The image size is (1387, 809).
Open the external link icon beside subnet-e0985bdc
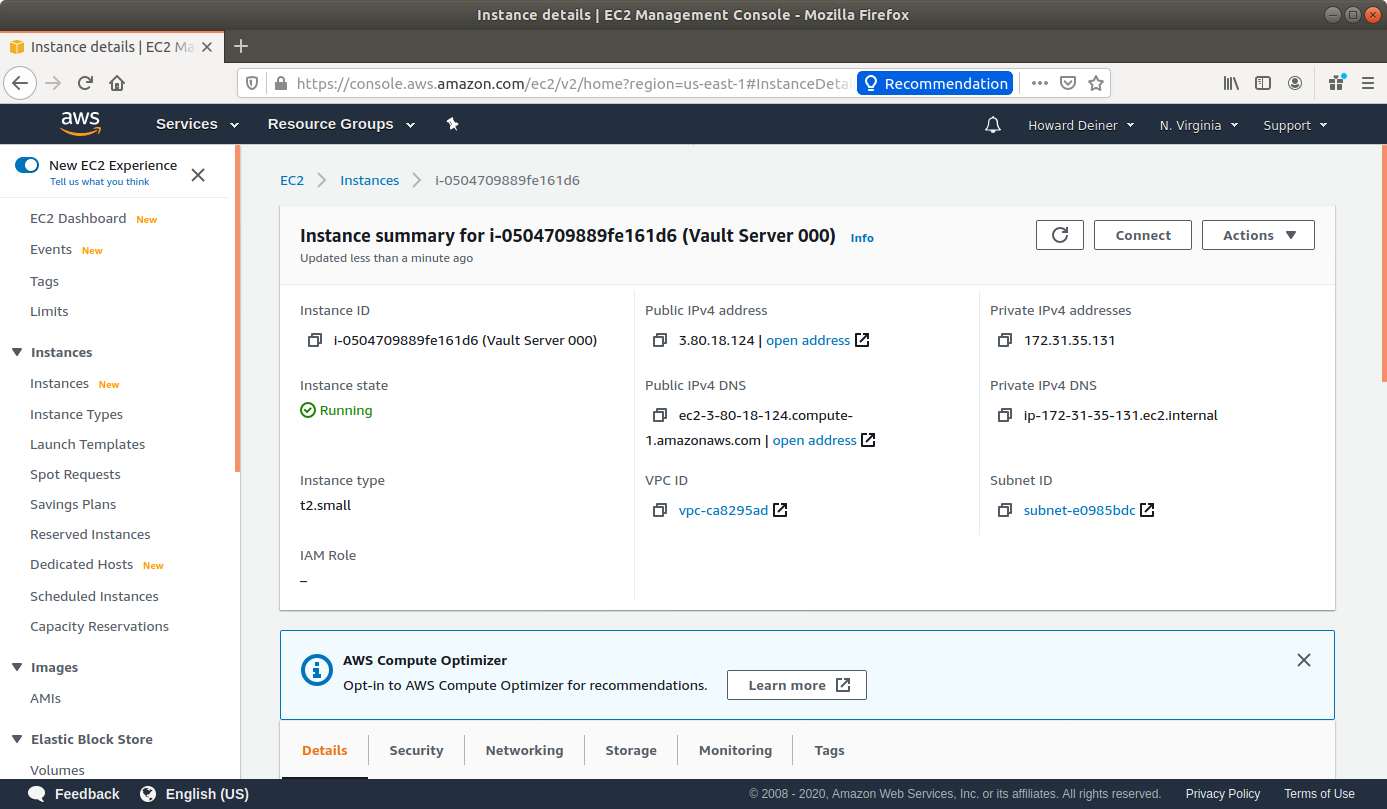[x=1147, y=510]
